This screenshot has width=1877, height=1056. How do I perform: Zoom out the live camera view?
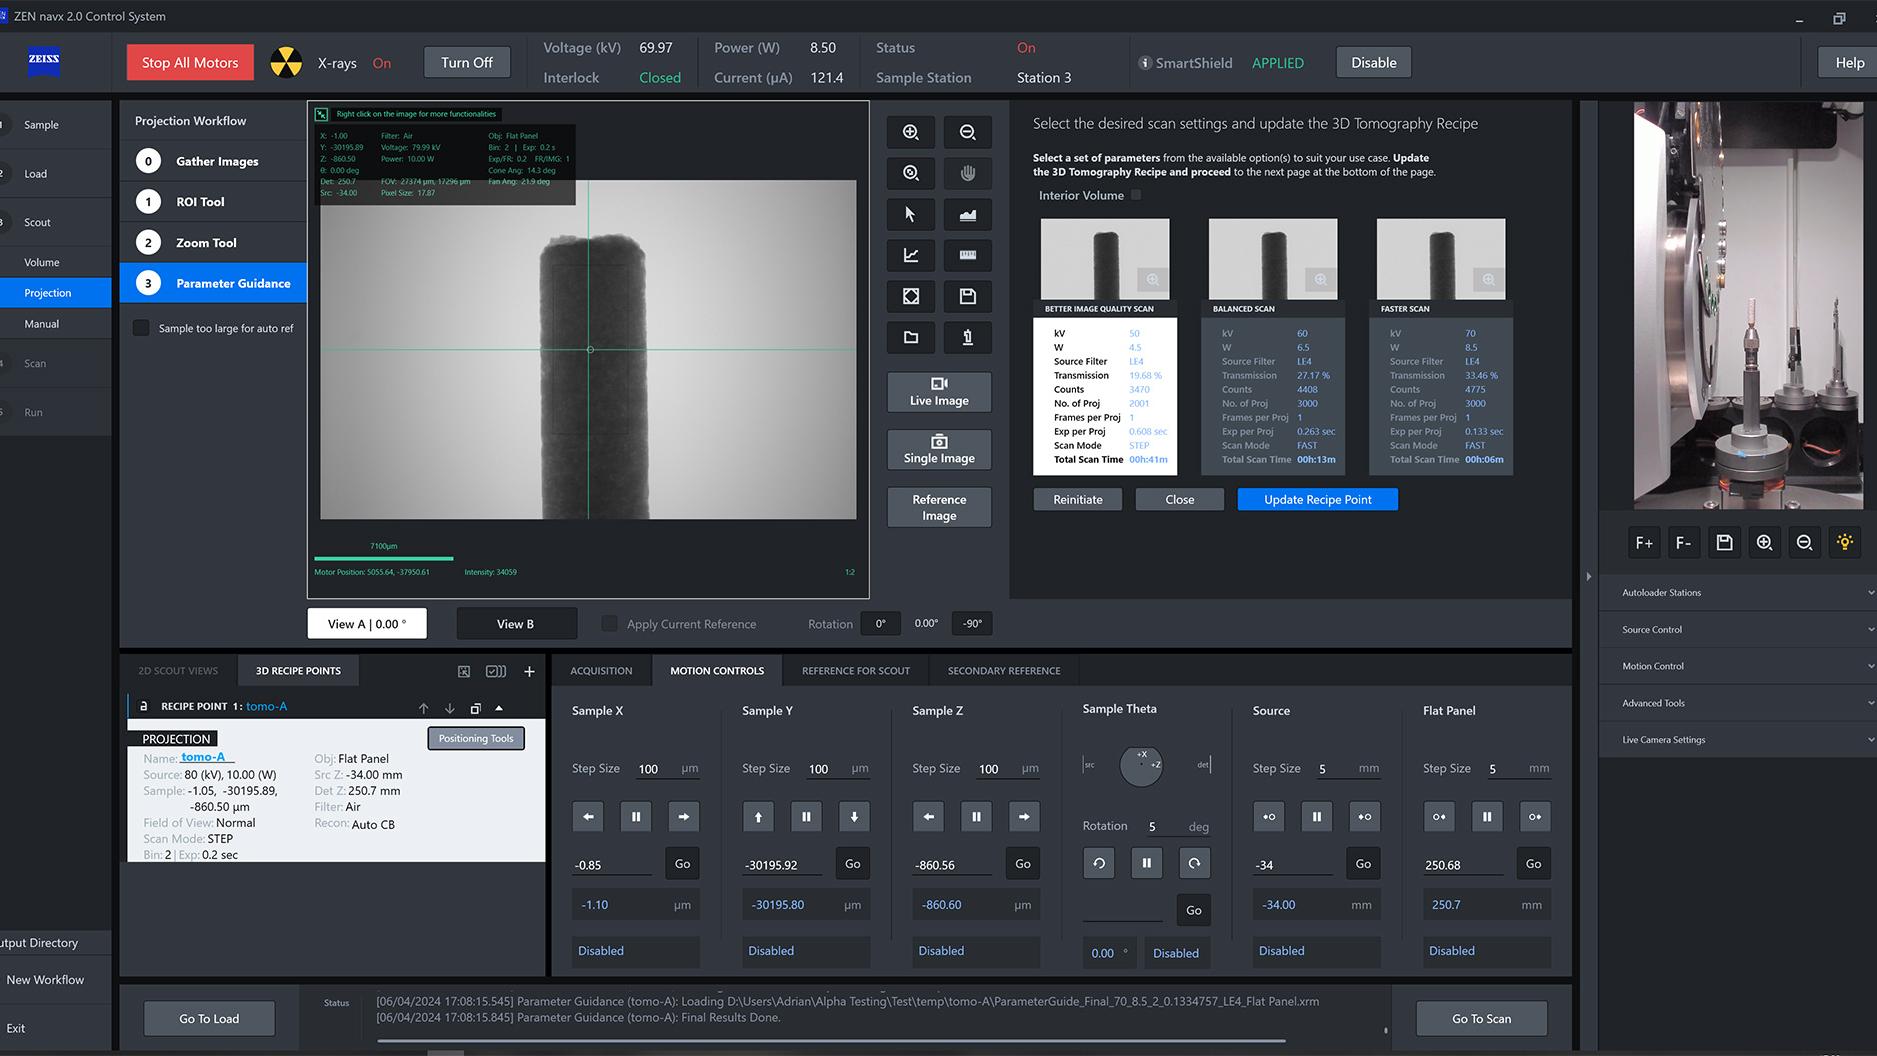[x=1804, y=542]
